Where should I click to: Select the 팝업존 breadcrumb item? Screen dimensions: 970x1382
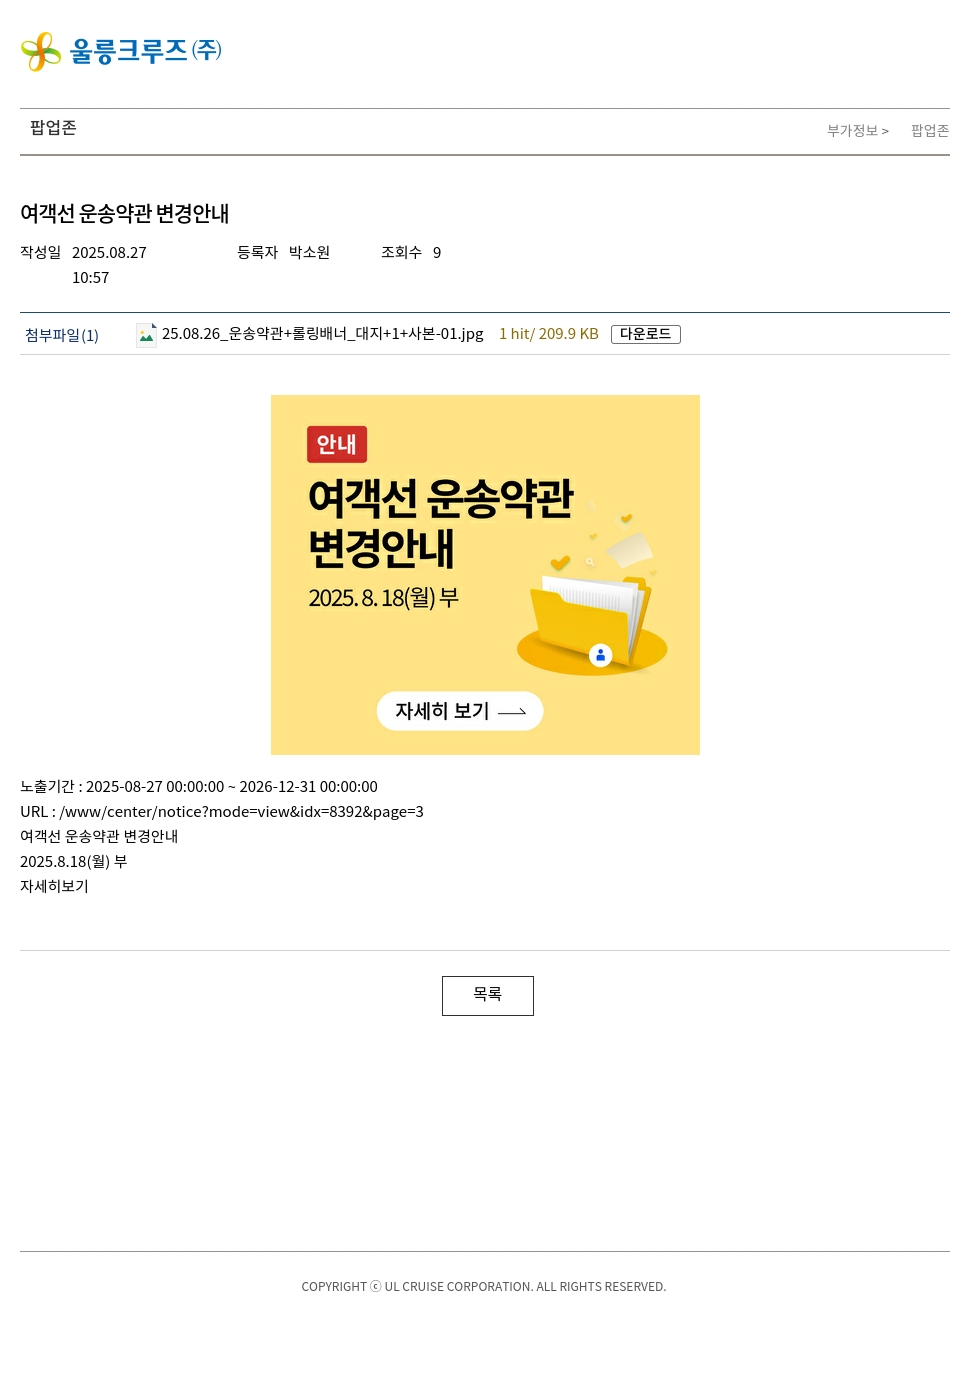click(930, 131)
